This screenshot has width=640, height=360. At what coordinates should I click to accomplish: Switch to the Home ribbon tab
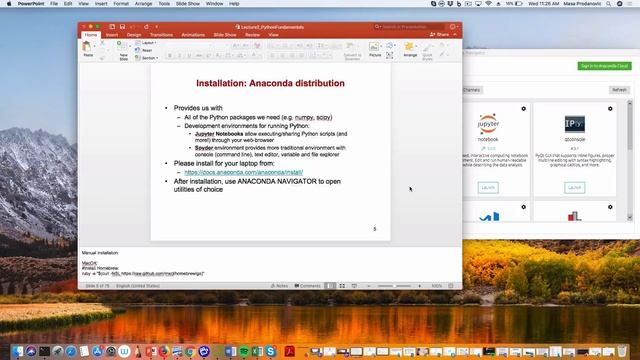click(91, 35)
